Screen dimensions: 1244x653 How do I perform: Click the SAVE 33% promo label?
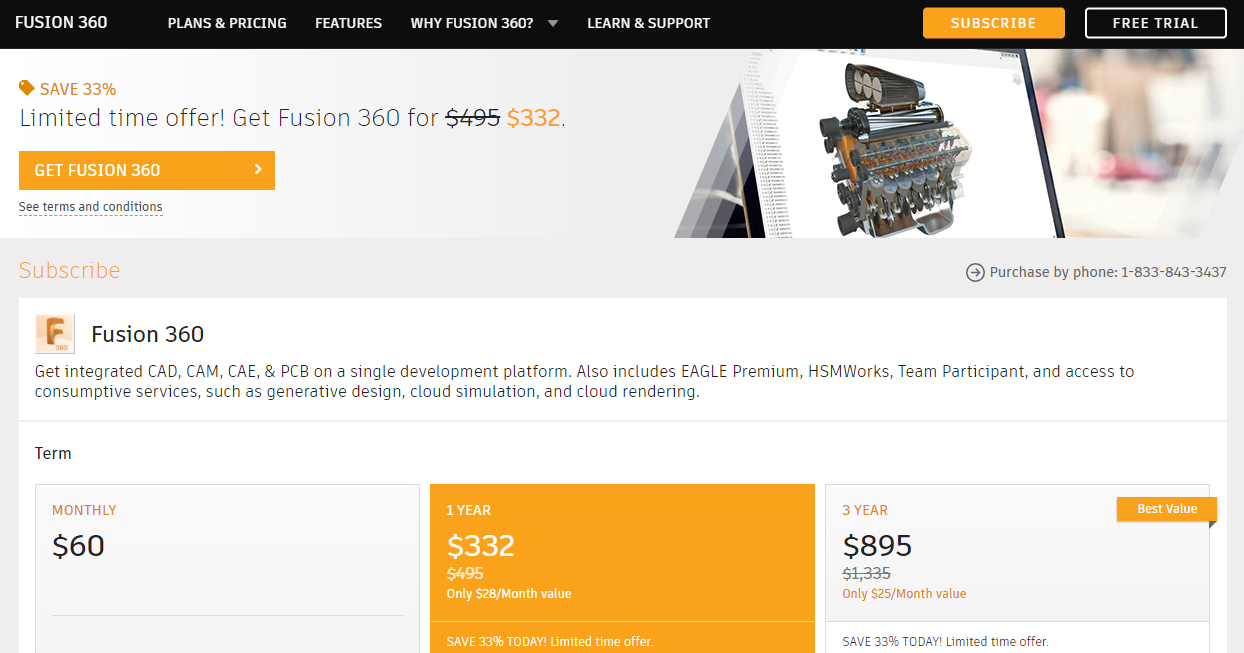point(78,89)
